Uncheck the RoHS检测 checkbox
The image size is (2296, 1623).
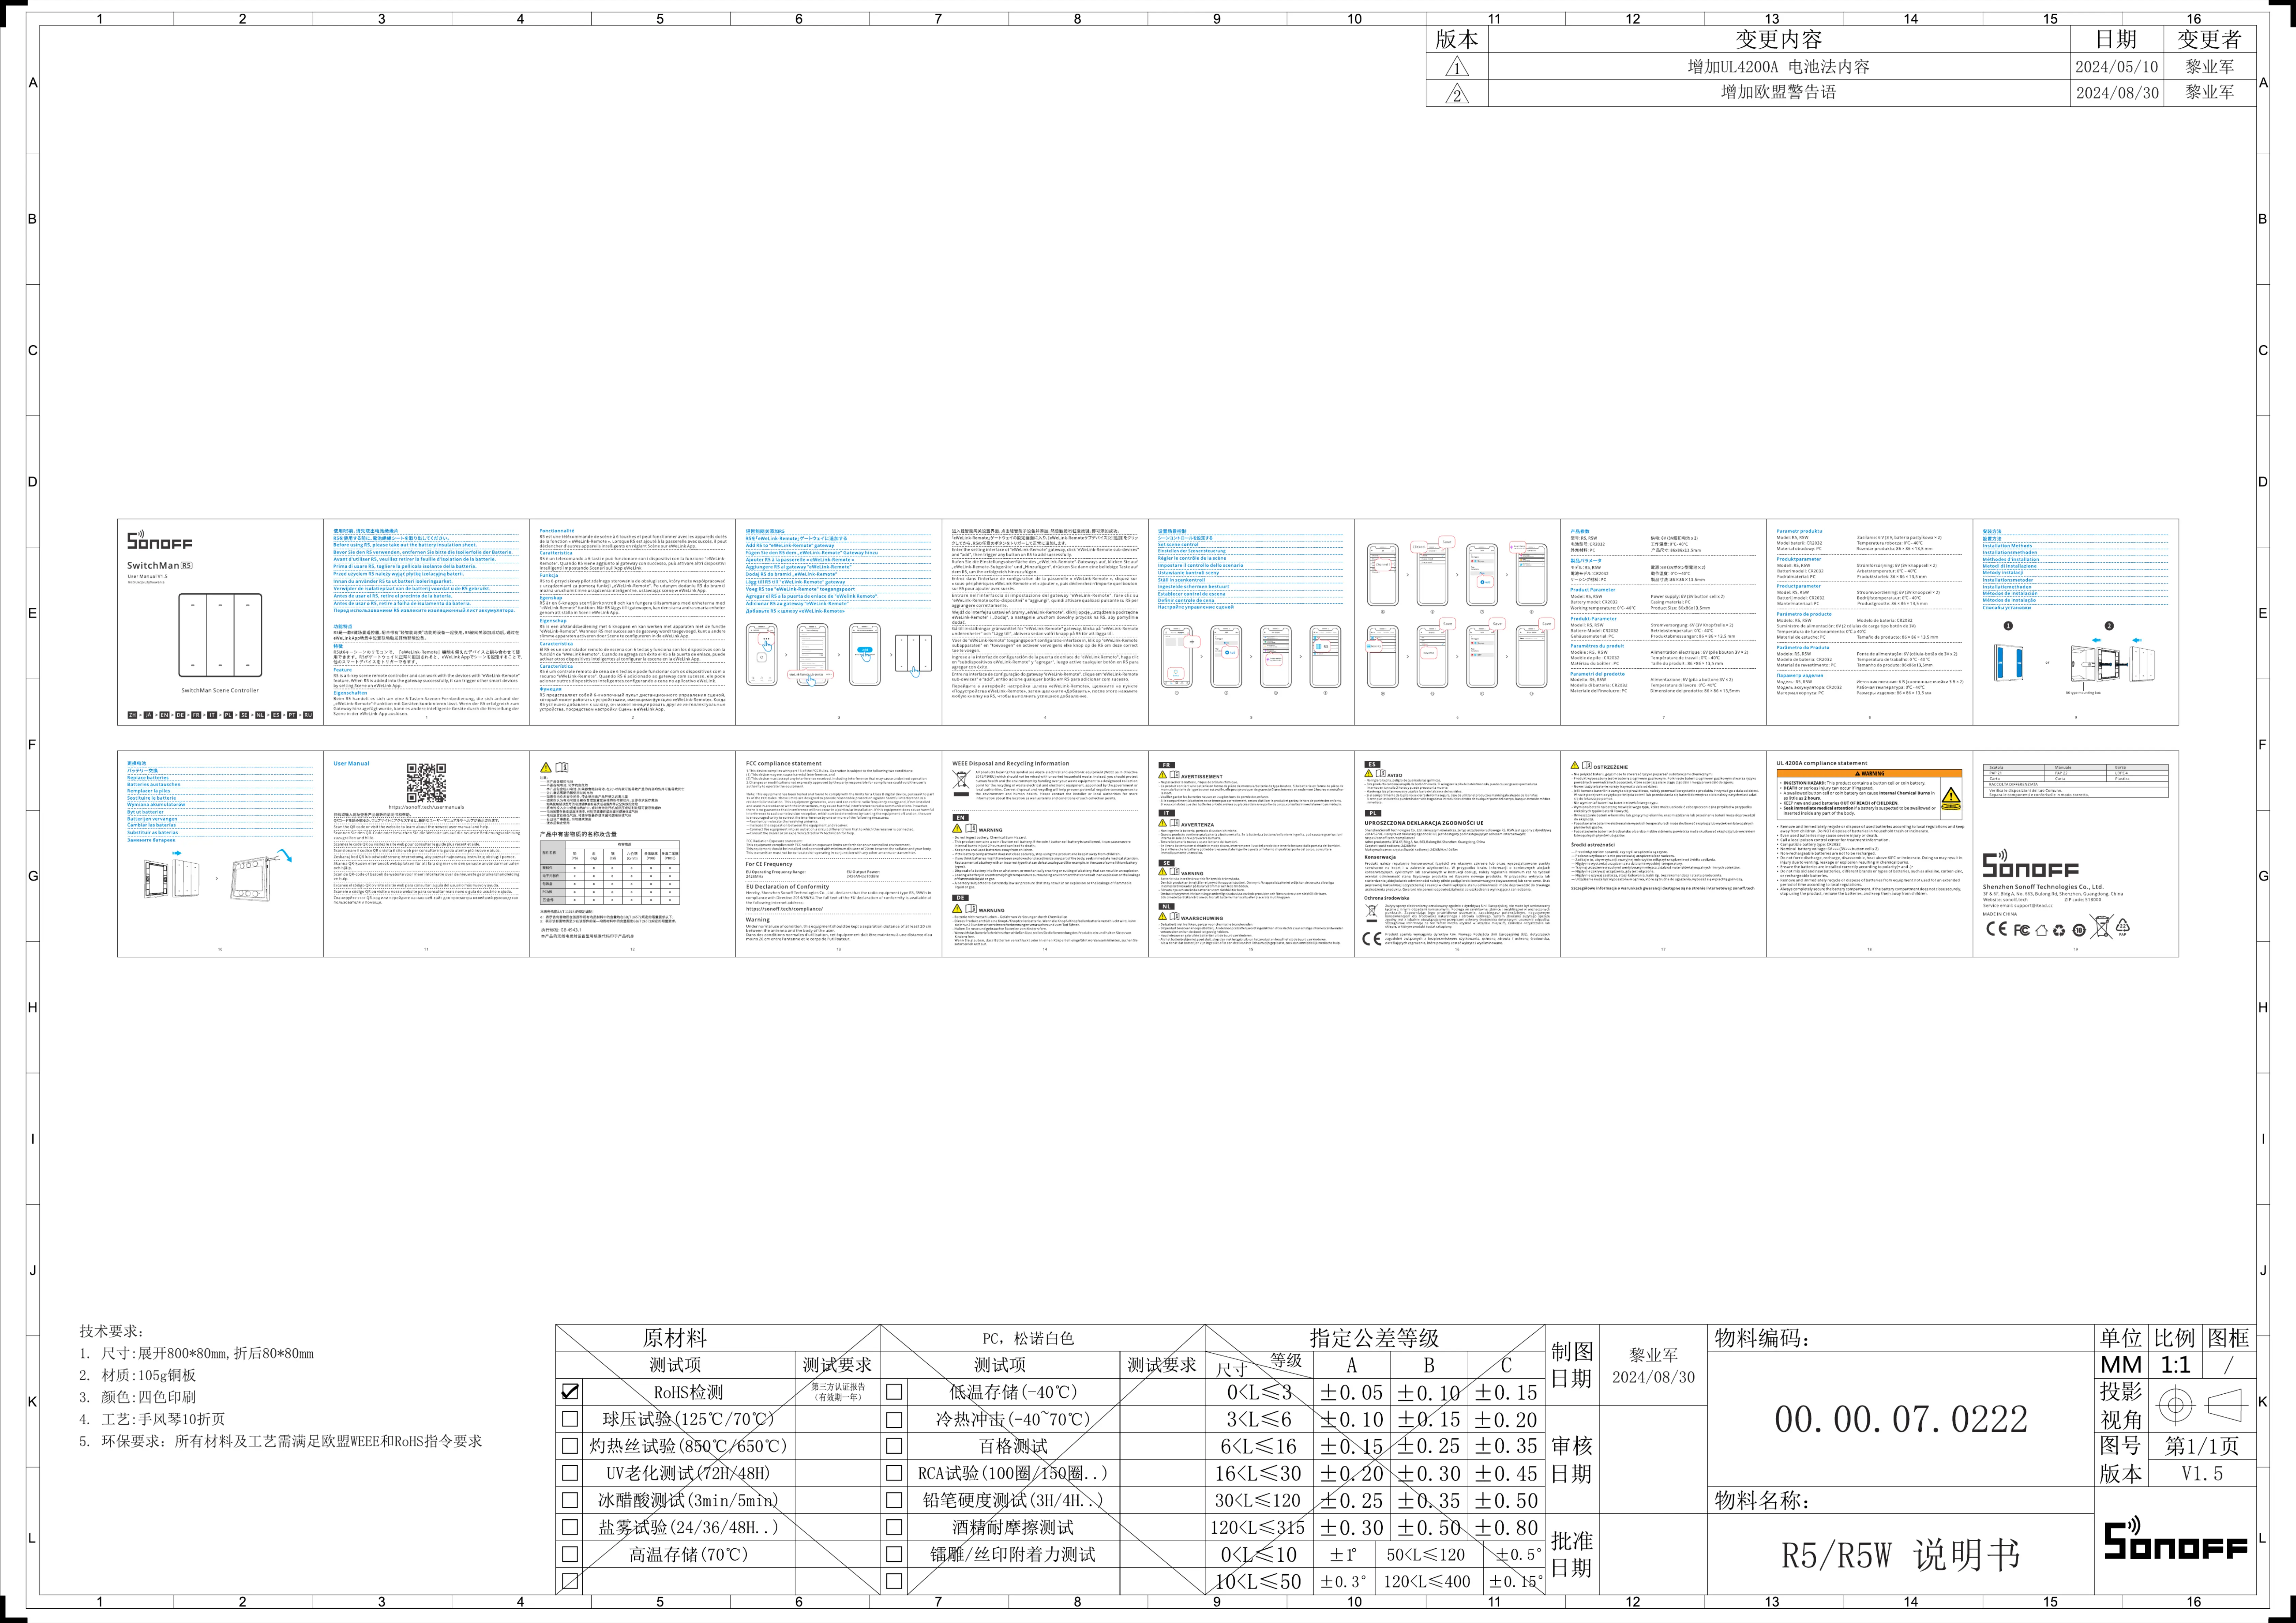pos(570,1391)
